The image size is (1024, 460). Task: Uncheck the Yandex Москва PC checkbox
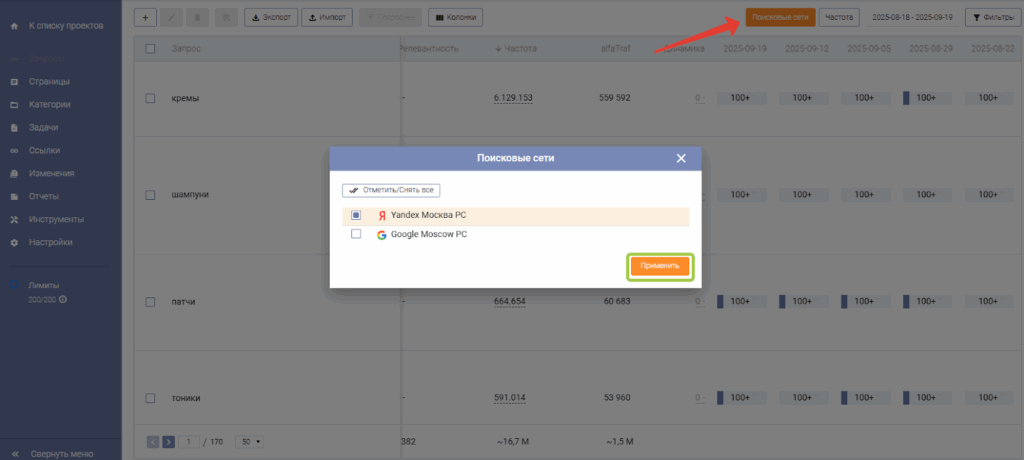point(356,215)
